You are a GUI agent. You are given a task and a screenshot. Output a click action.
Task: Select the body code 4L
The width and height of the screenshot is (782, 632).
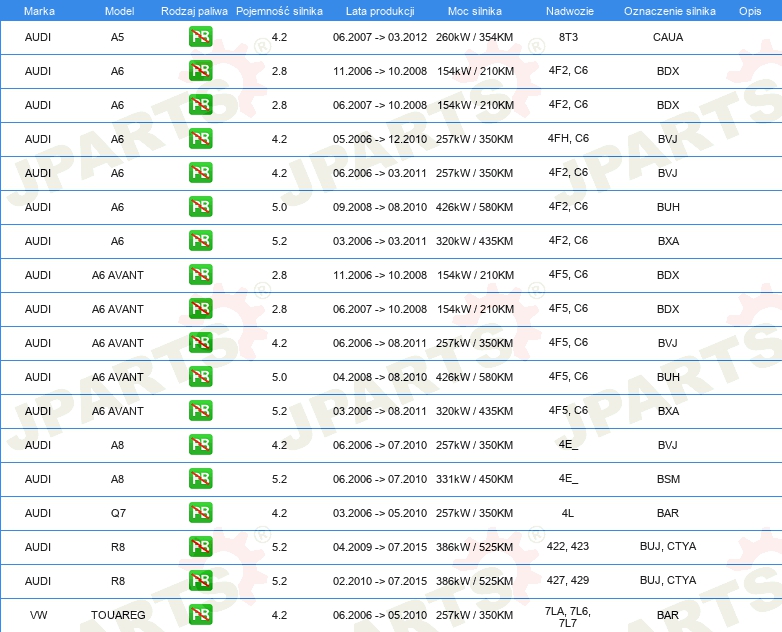click(x=568, y=513)
